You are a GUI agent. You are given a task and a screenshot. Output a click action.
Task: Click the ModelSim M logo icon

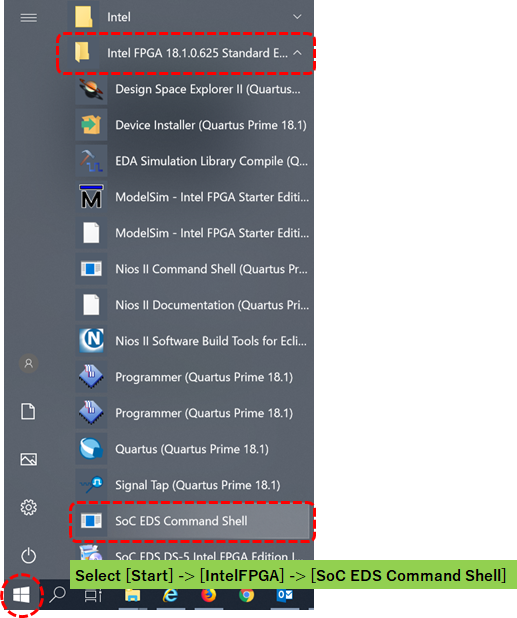click(x=91, y=197)
